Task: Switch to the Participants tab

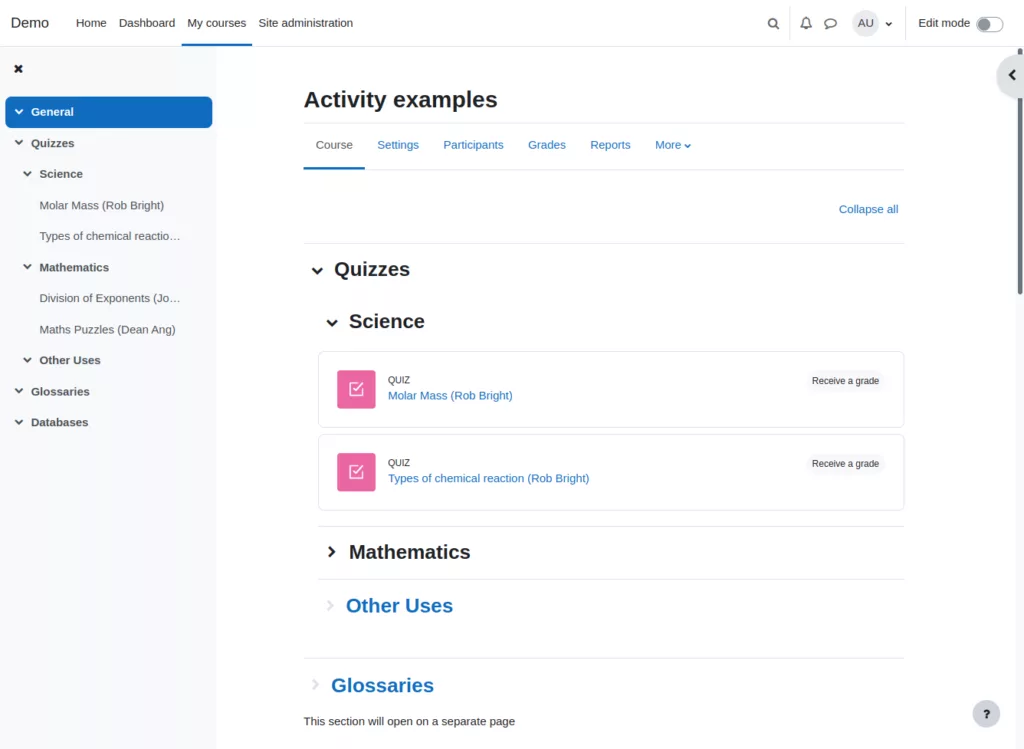Action: click(x=473, y=145)
